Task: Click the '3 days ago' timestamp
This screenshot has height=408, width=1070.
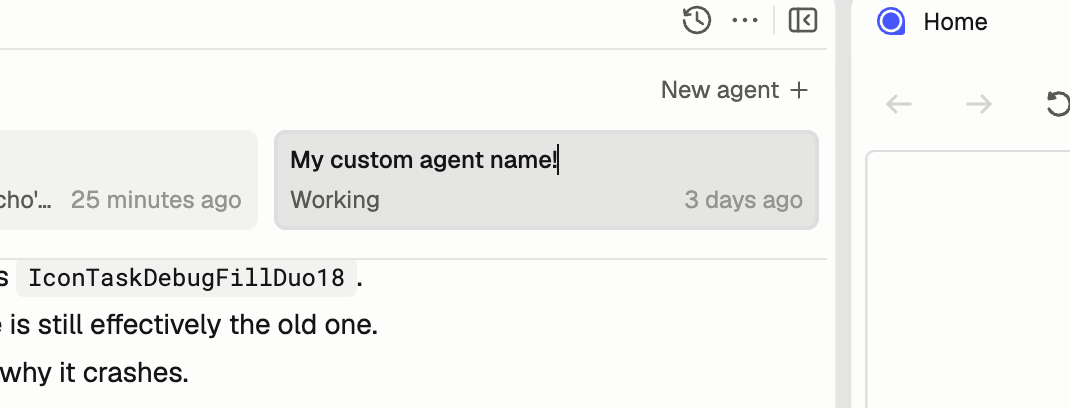Action: point(743,200)
